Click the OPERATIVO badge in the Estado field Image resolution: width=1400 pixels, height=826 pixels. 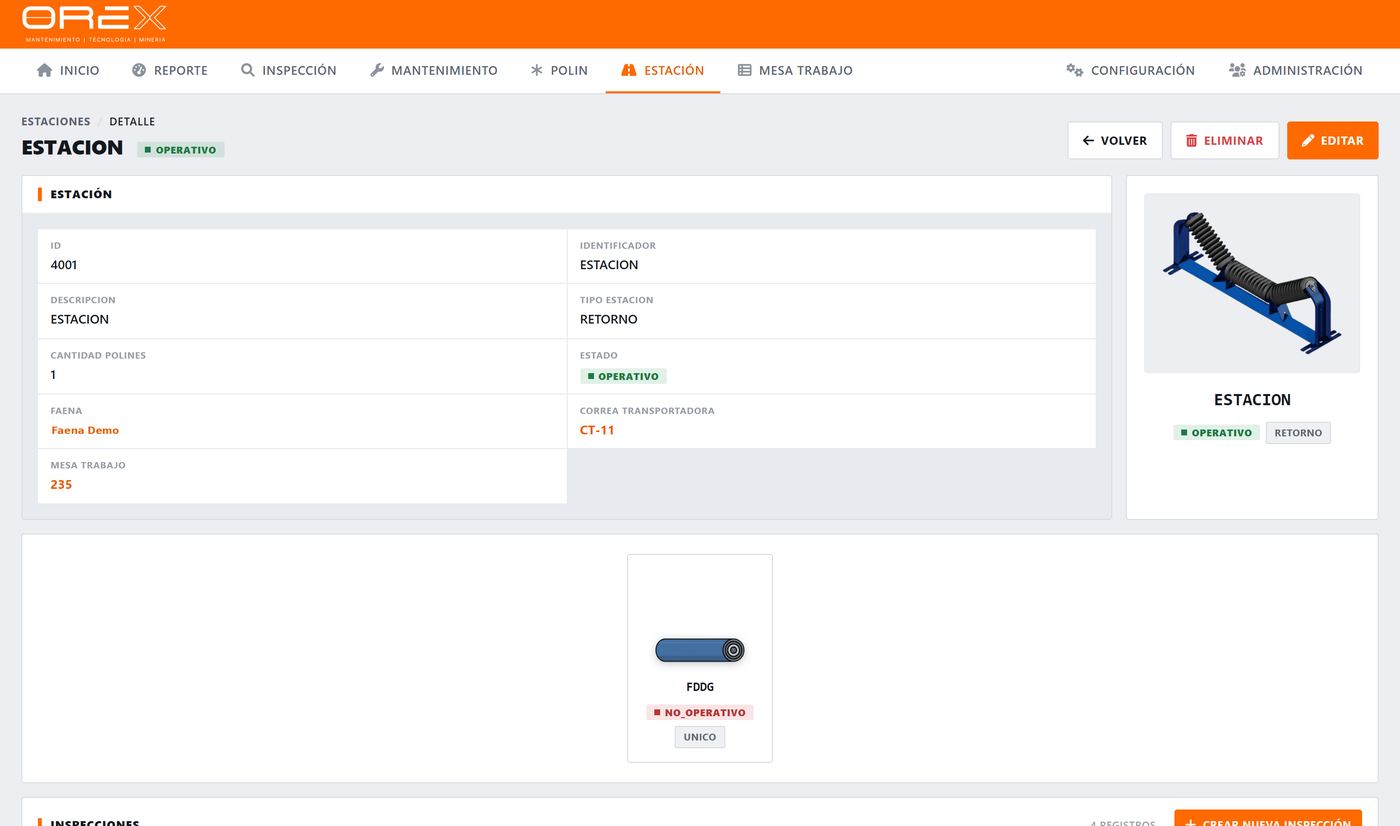click(x=623, y=376)
